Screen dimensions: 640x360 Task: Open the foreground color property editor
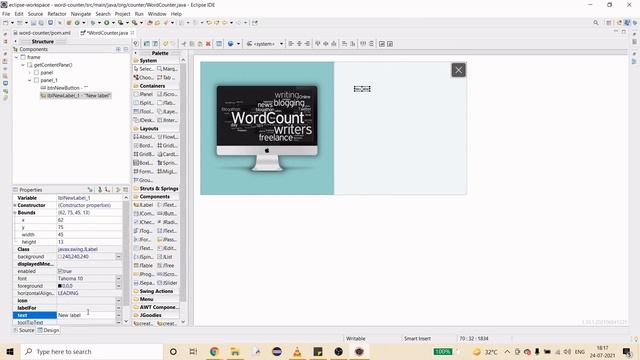[118, 286]
